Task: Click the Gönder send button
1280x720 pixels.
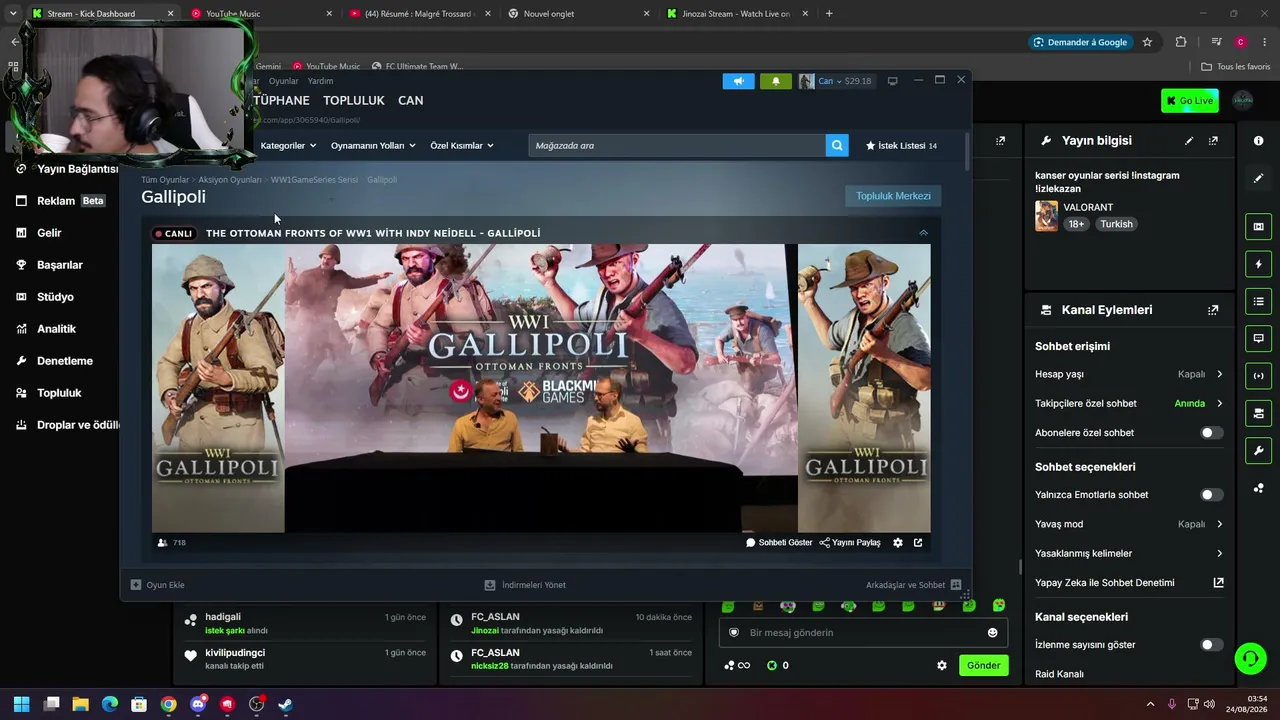Action: pyautogui.click(x=983, y=665)
